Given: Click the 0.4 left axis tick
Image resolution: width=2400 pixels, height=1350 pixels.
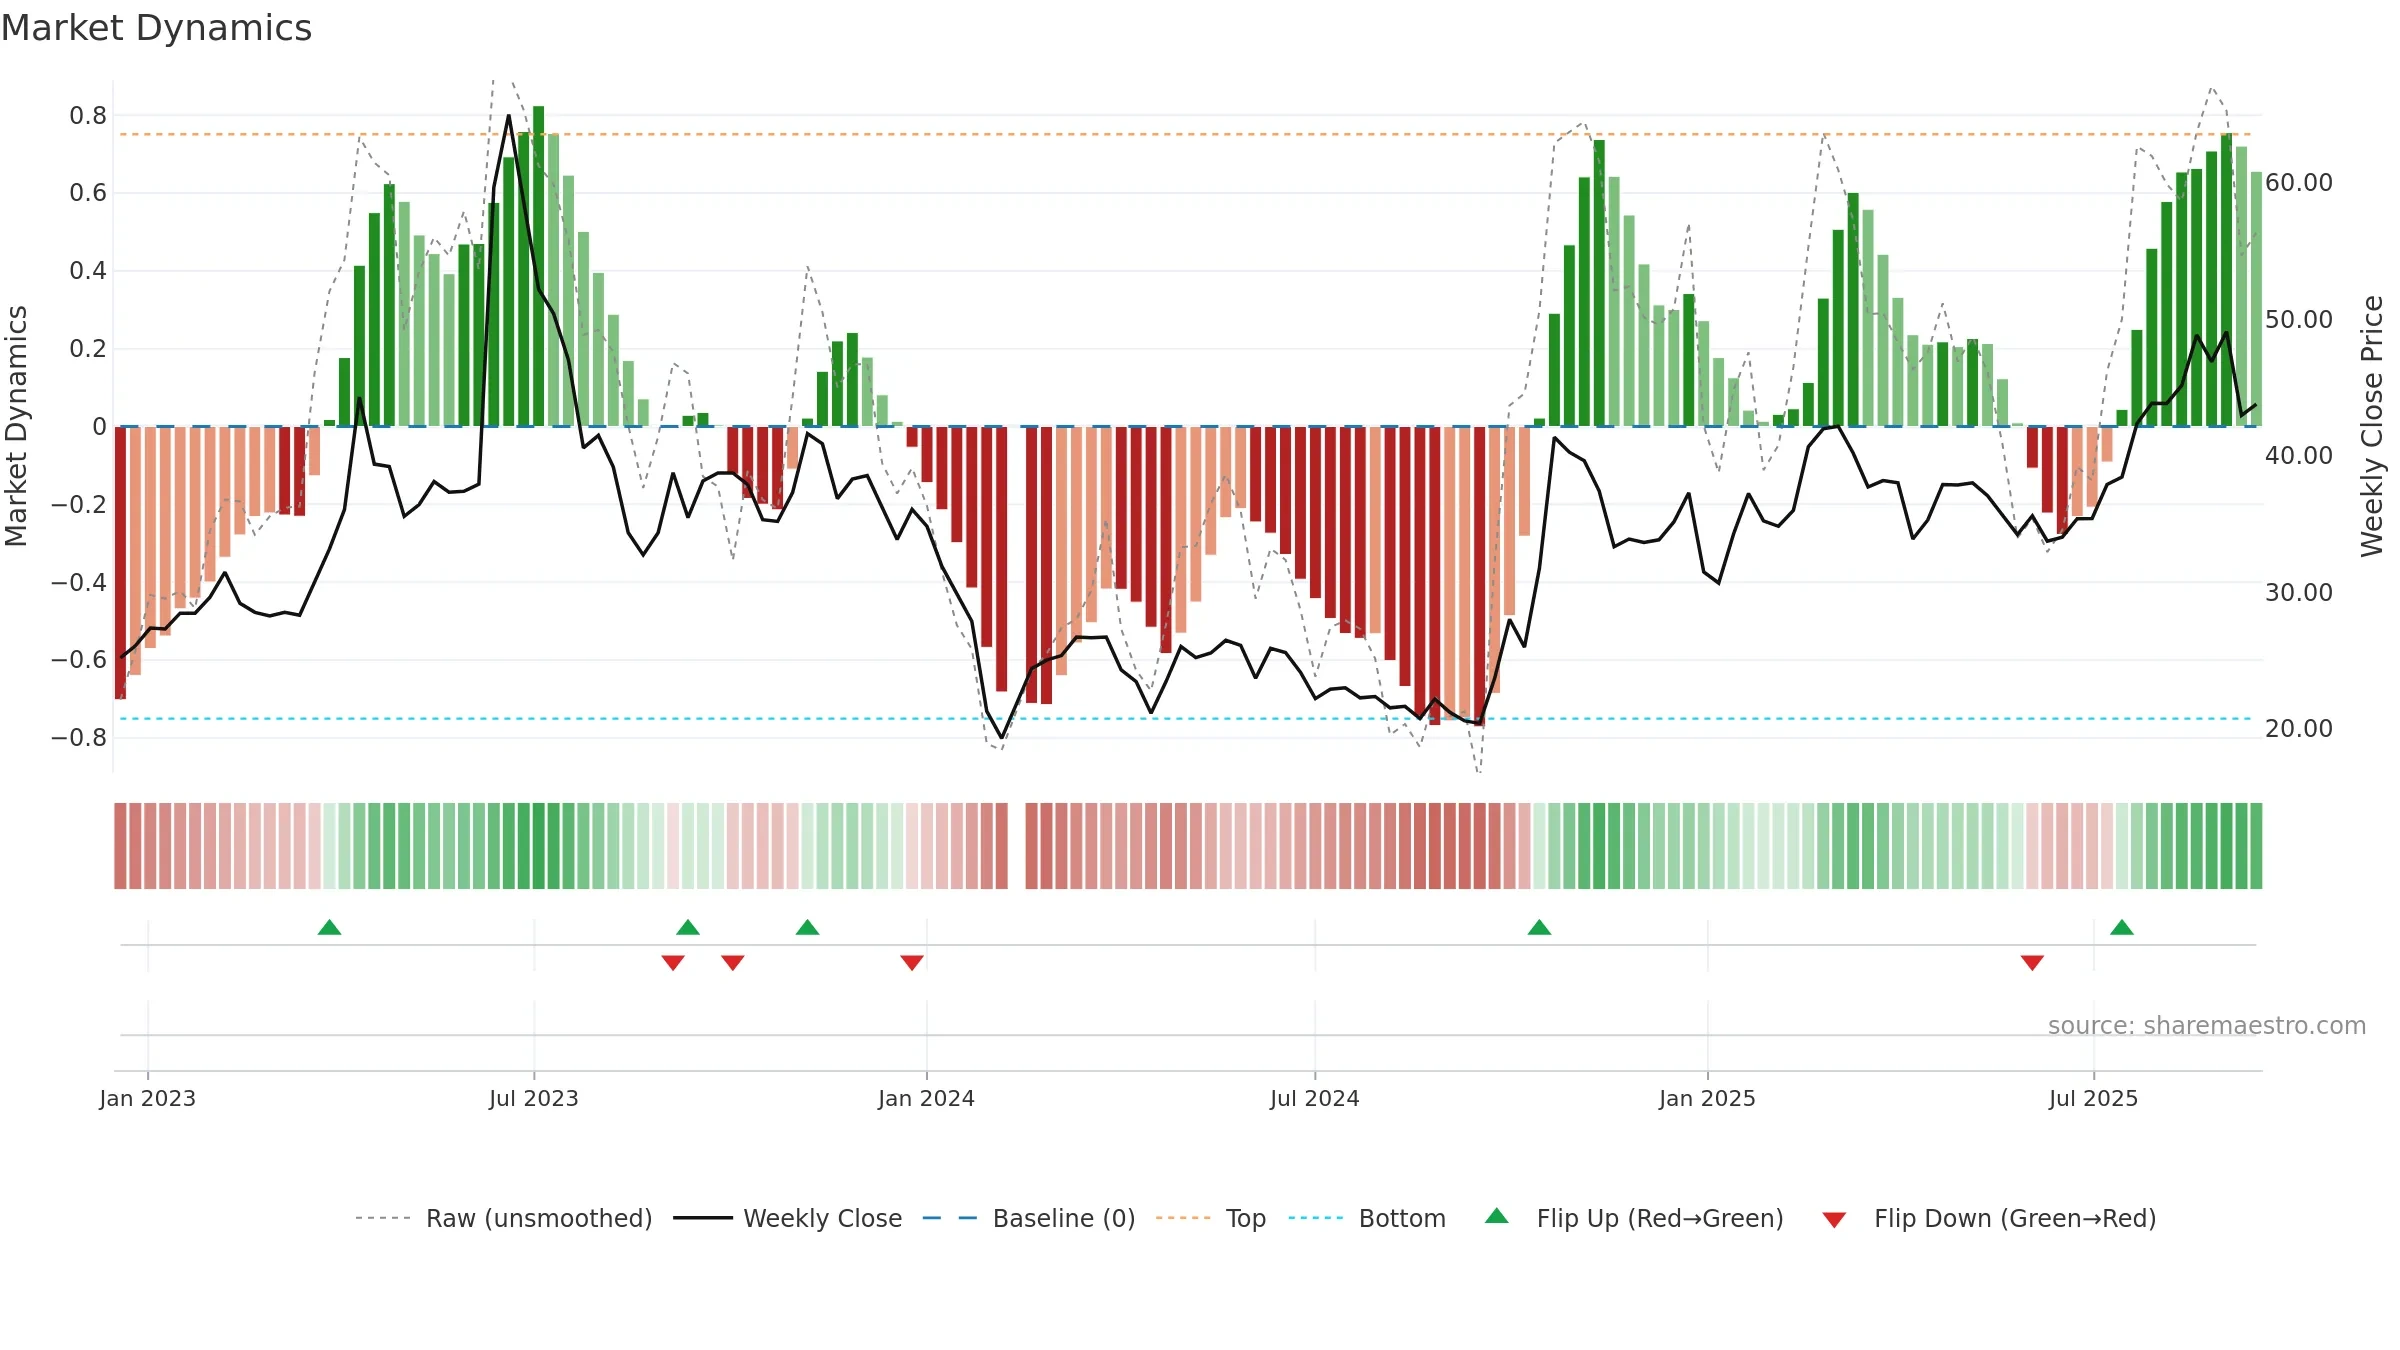Looking at the screenshot, I should 88,270.
